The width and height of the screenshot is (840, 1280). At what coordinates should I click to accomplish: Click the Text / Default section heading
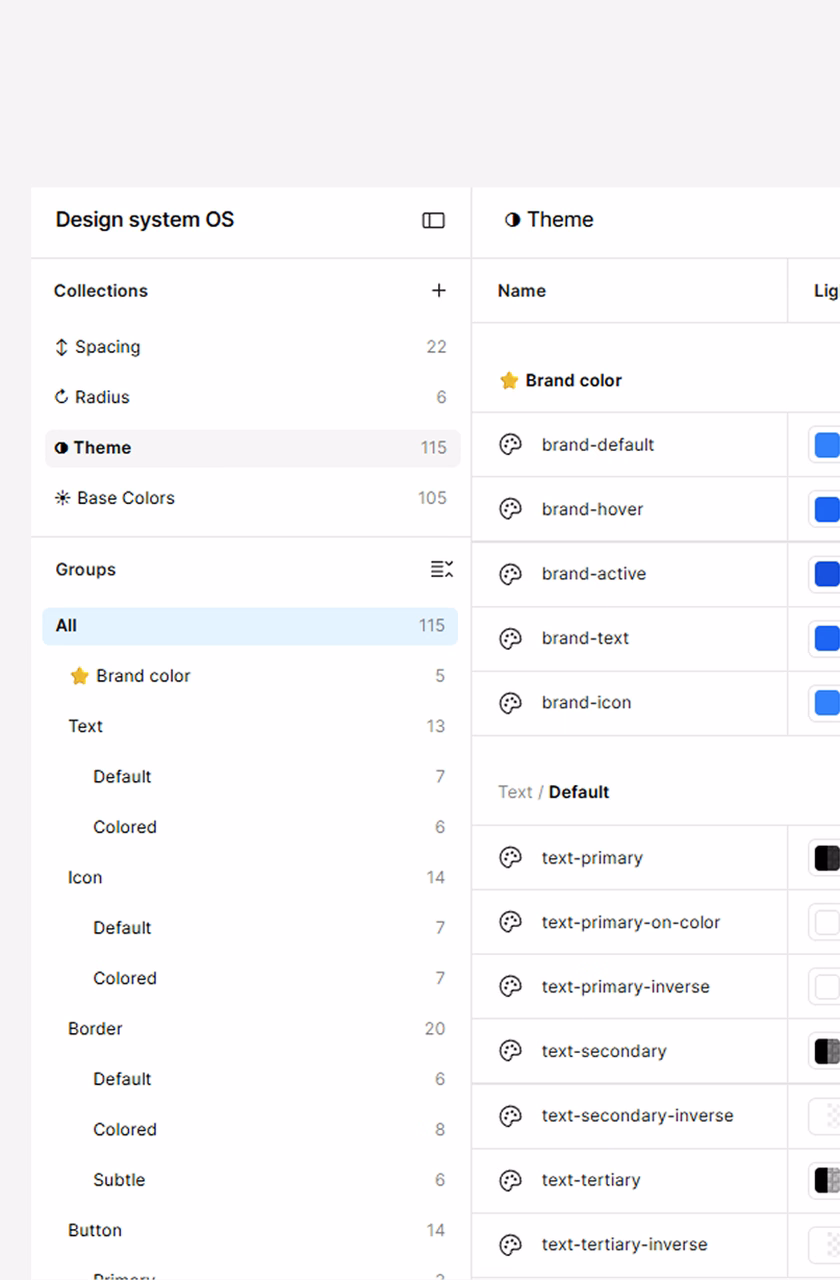[553, 792]
